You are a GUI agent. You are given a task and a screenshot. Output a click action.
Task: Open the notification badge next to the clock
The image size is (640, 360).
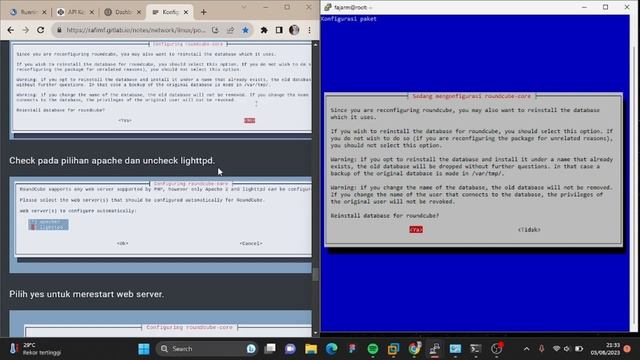(627, 349)
